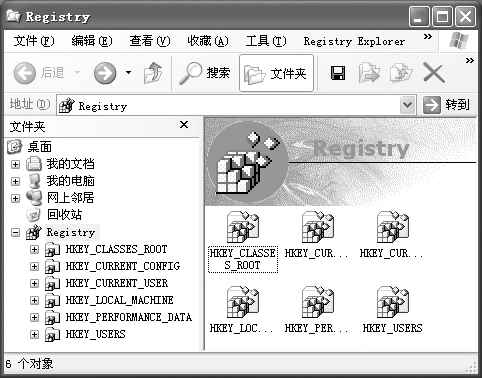482x378 pixels.
Task: Toggle the 文件夹 folders pane button
Action: [x=276, y=73]
